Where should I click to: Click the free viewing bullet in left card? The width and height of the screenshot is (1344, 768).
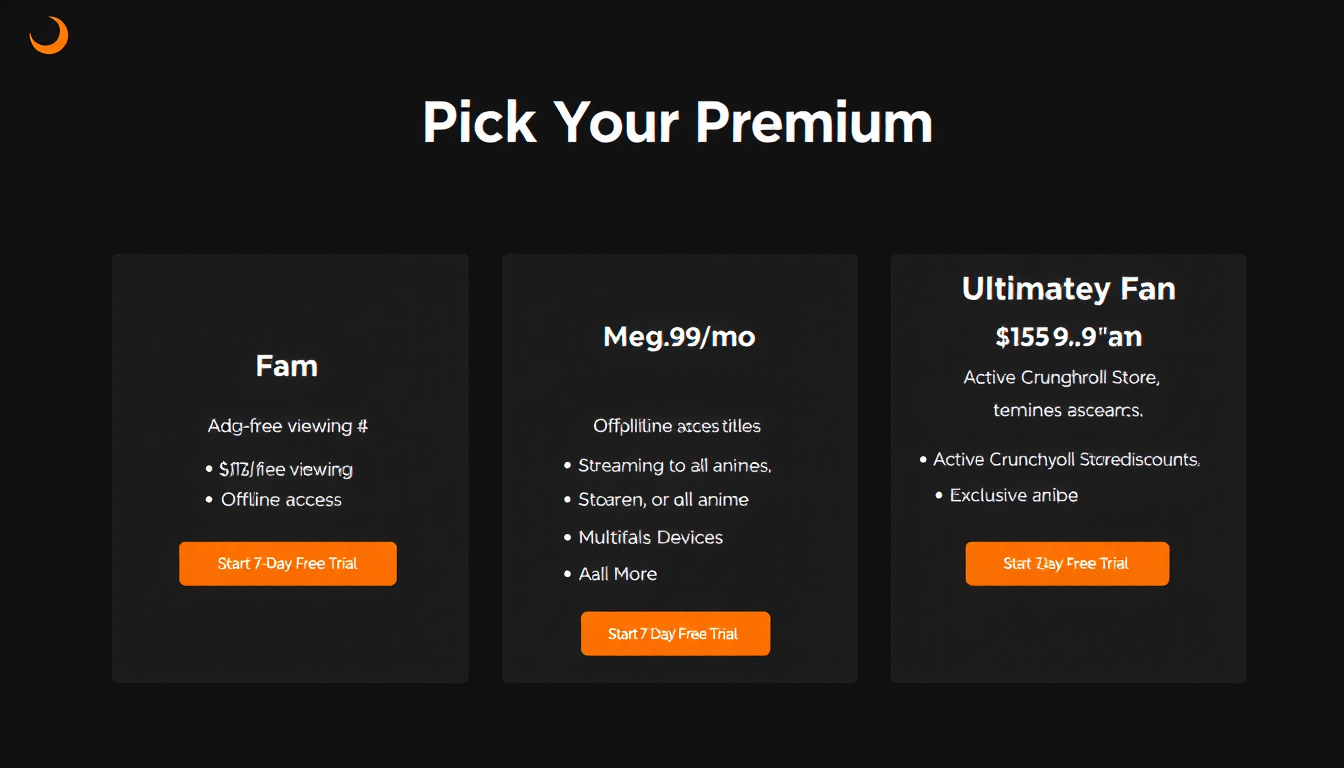[x=285, y=469]
